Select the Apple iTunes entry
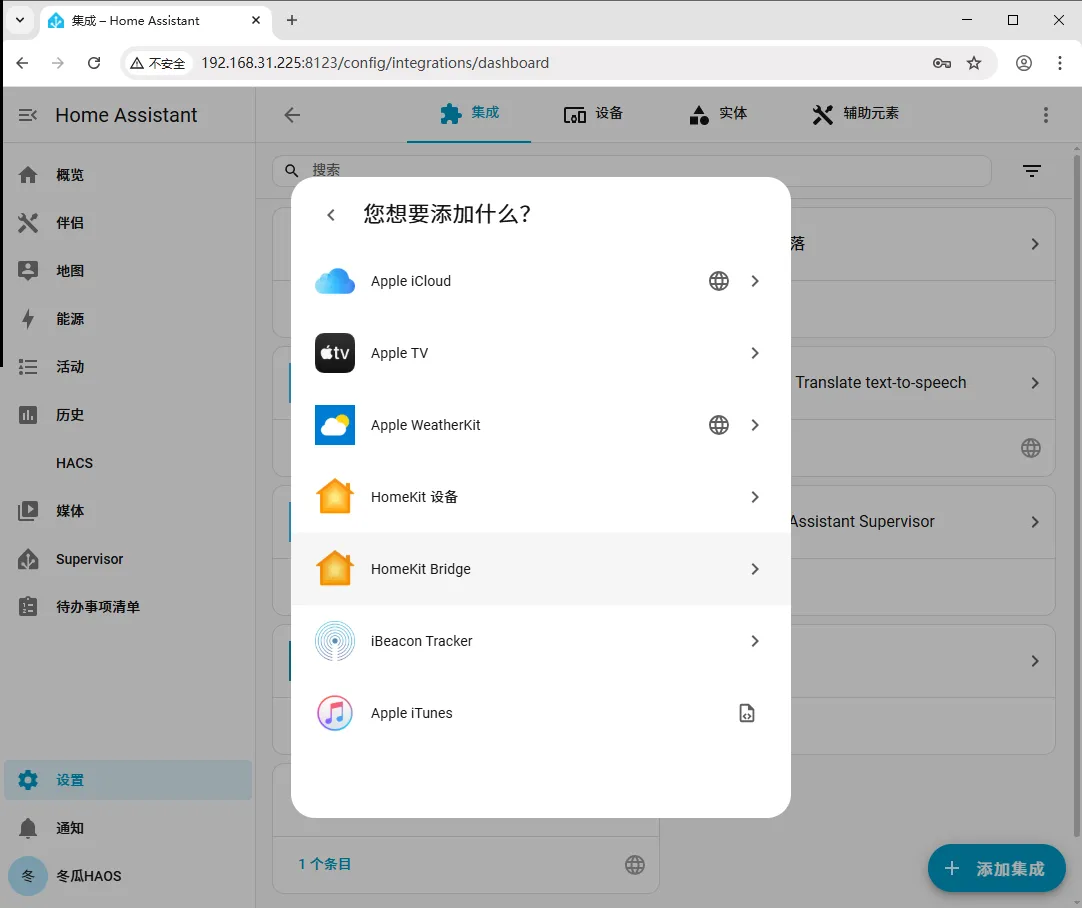1082x908 pixels. click(x=540, y=713)
